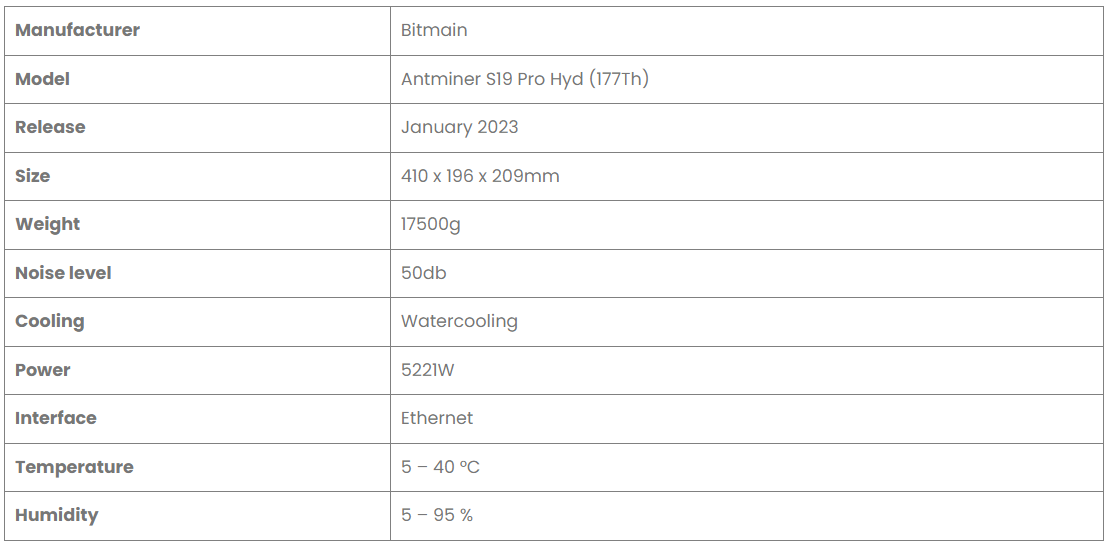
Task: Click the Power row label
Action: pos(43,370)
